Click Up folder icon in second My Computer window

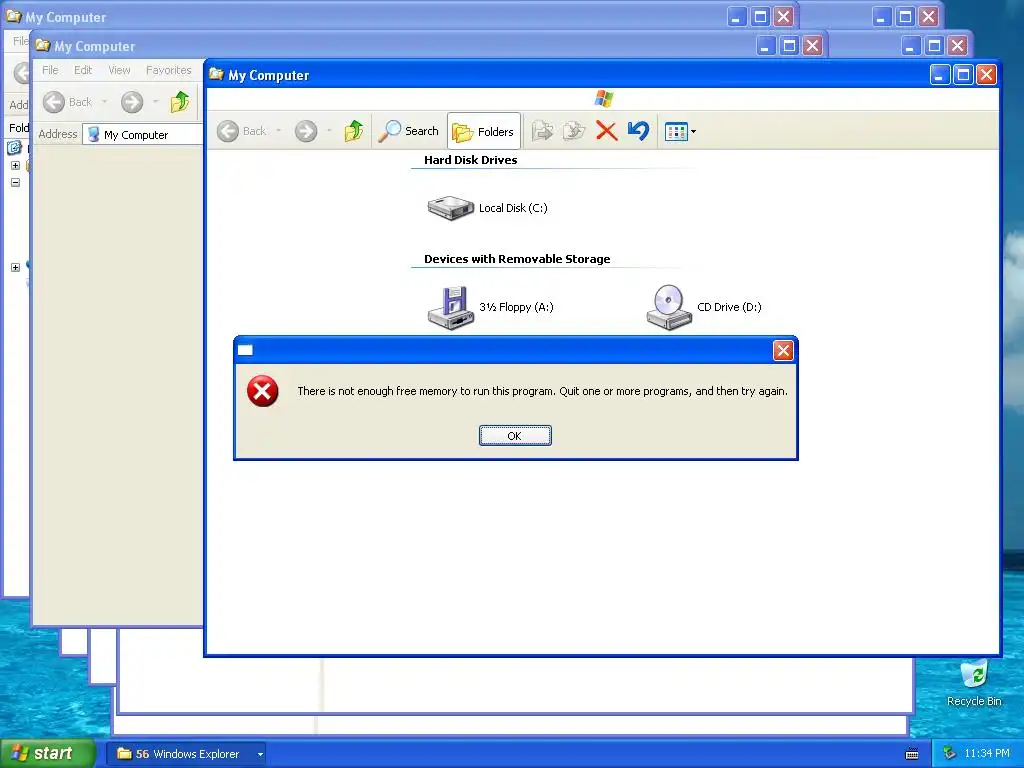coord(180,102)
